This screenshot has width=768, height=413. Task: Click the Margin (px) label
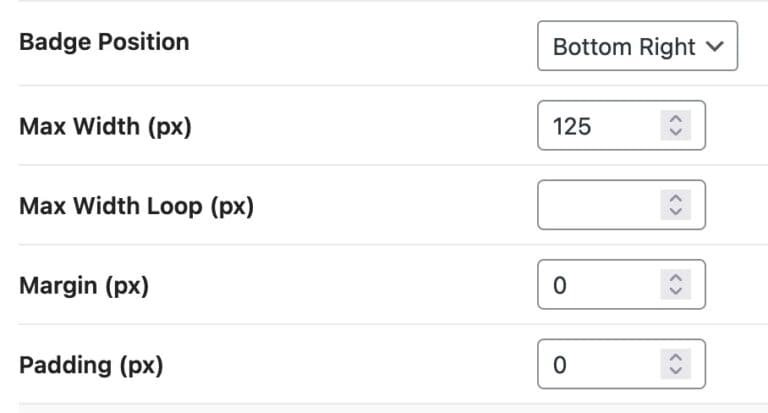click(x=84, y=286)
